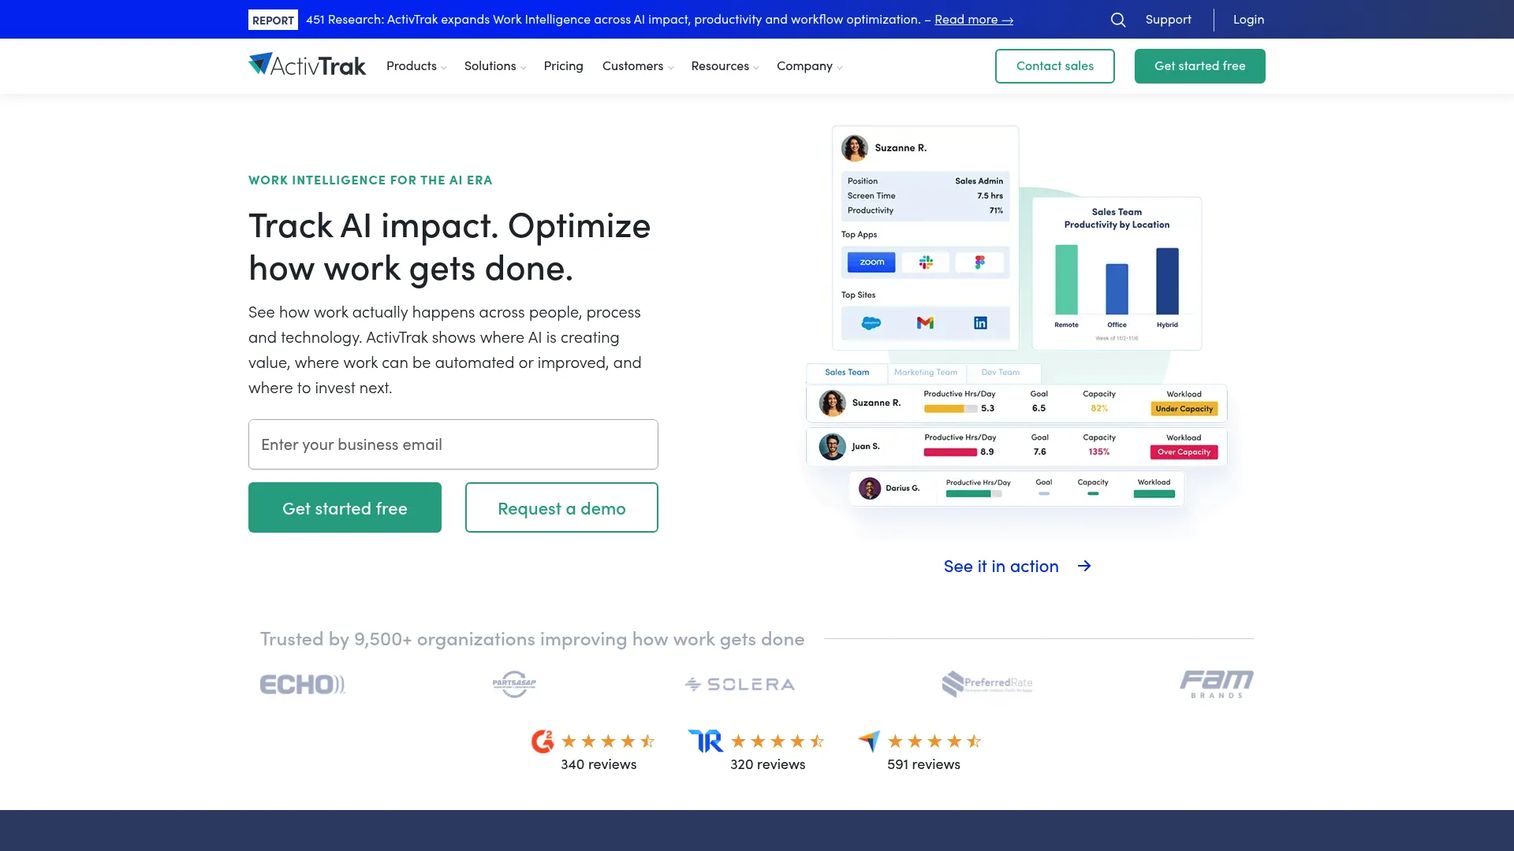This screenshot has width=1514, height=851.
Task: Click the G2 reviews logo
Action: click(542, 741)
